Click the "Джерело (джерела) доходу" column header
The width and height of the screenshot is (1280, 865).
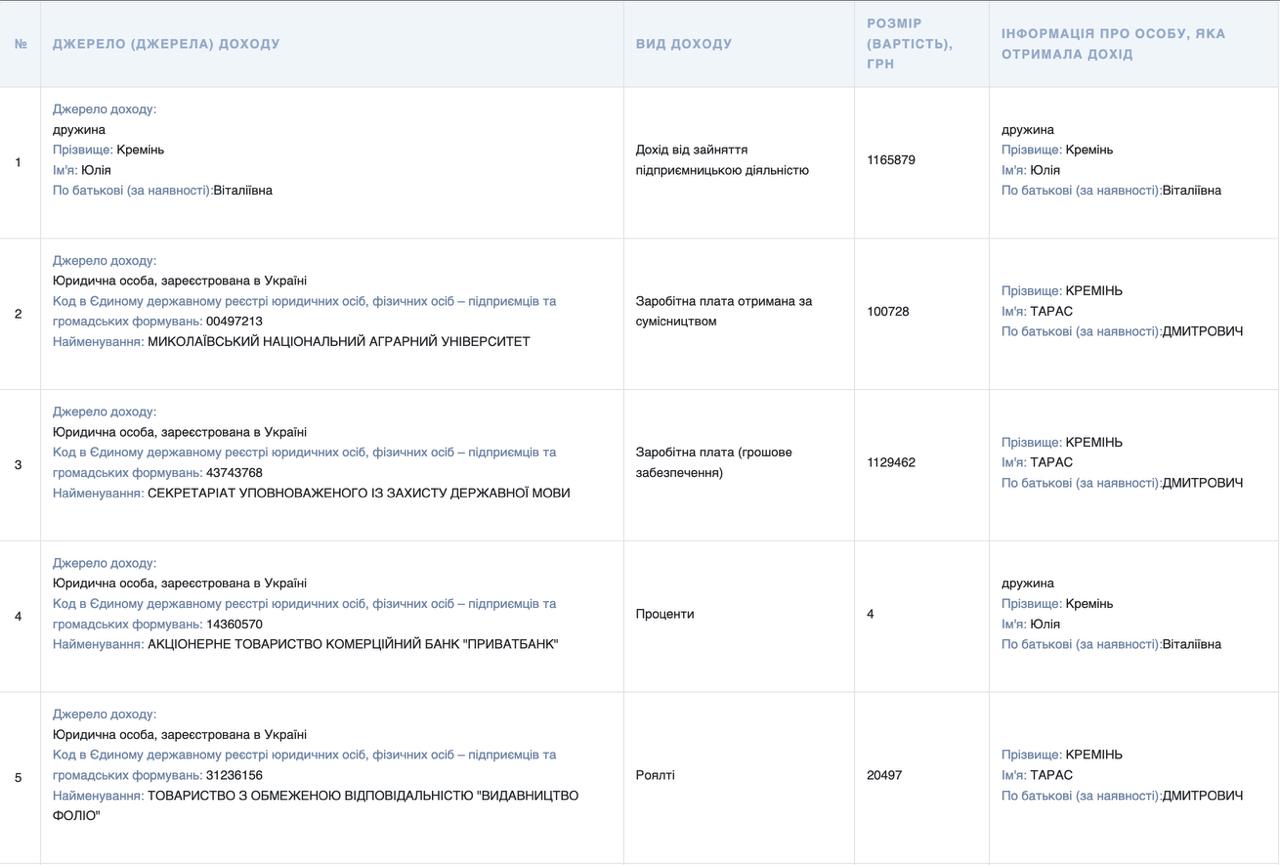[166, 44]
